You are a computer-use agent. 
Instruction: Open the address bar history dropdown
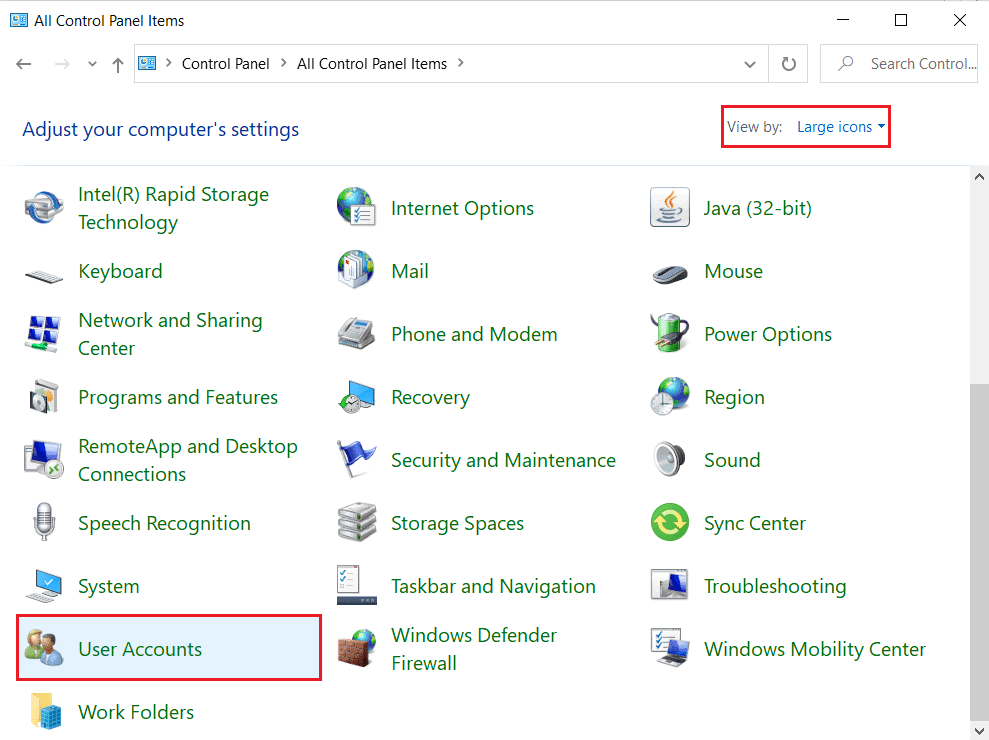point(750,63)
